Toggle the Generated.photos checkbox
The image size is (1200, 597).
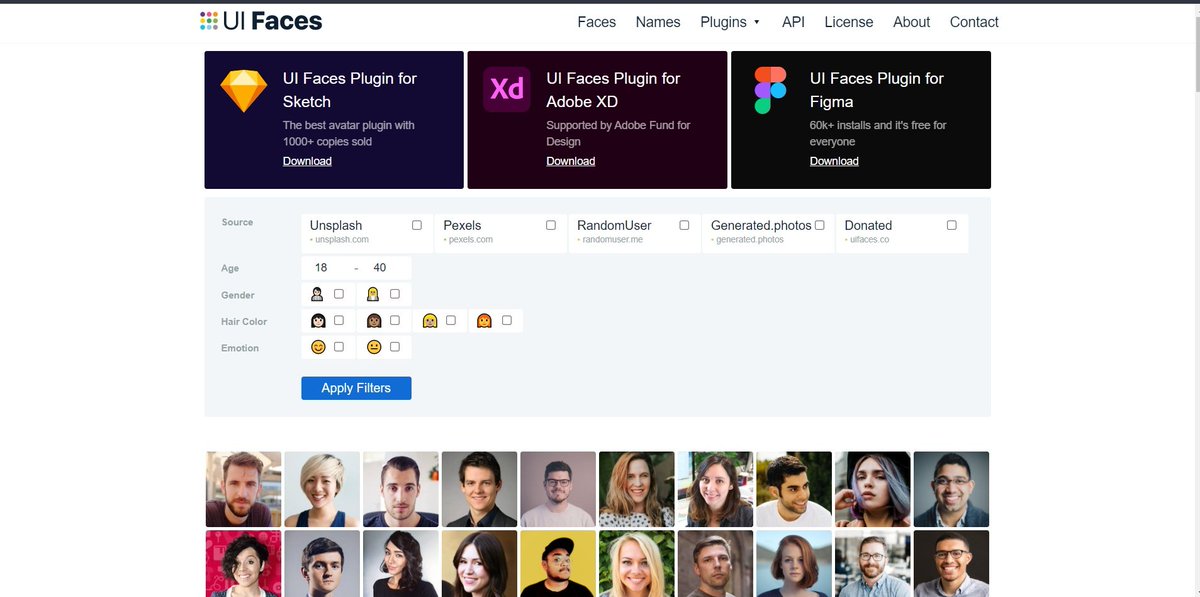point(820,225)
